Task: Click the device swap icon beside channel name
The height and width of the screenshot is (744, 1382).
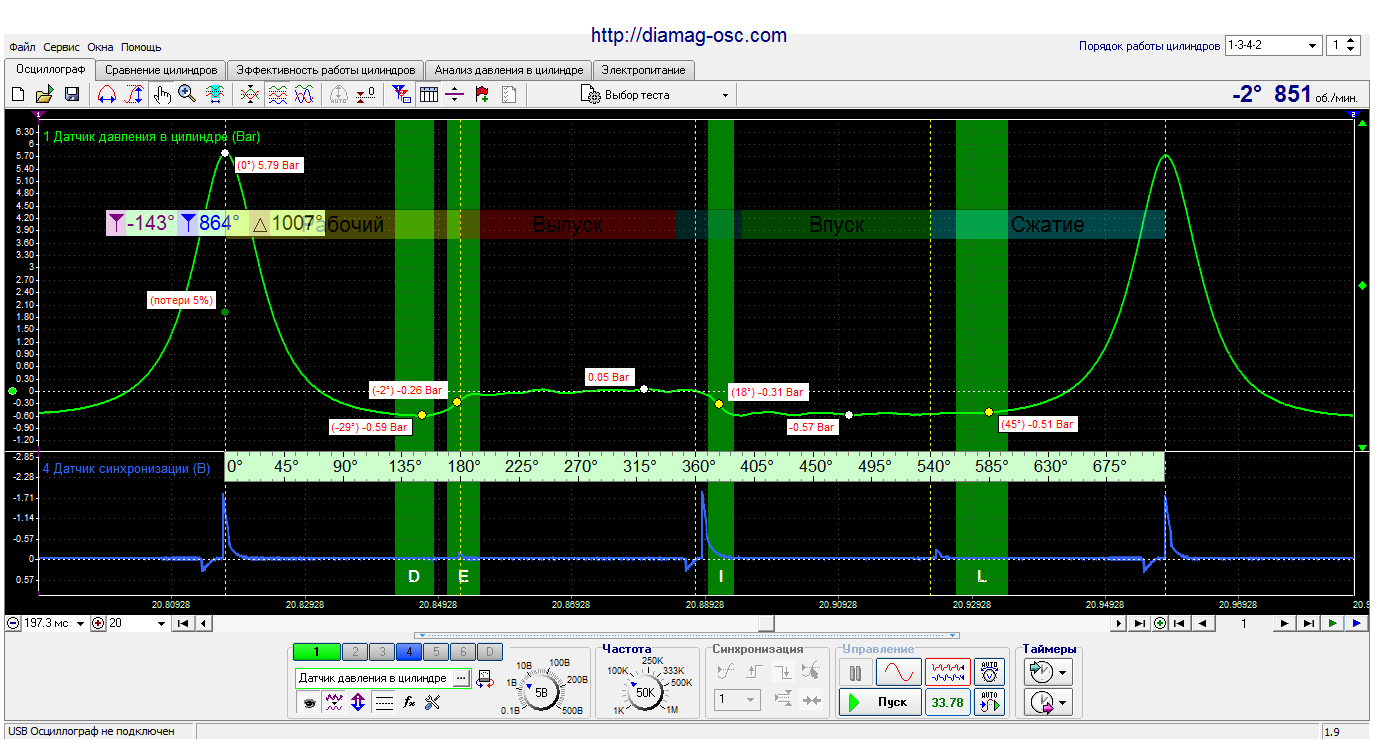Action: 486,679
